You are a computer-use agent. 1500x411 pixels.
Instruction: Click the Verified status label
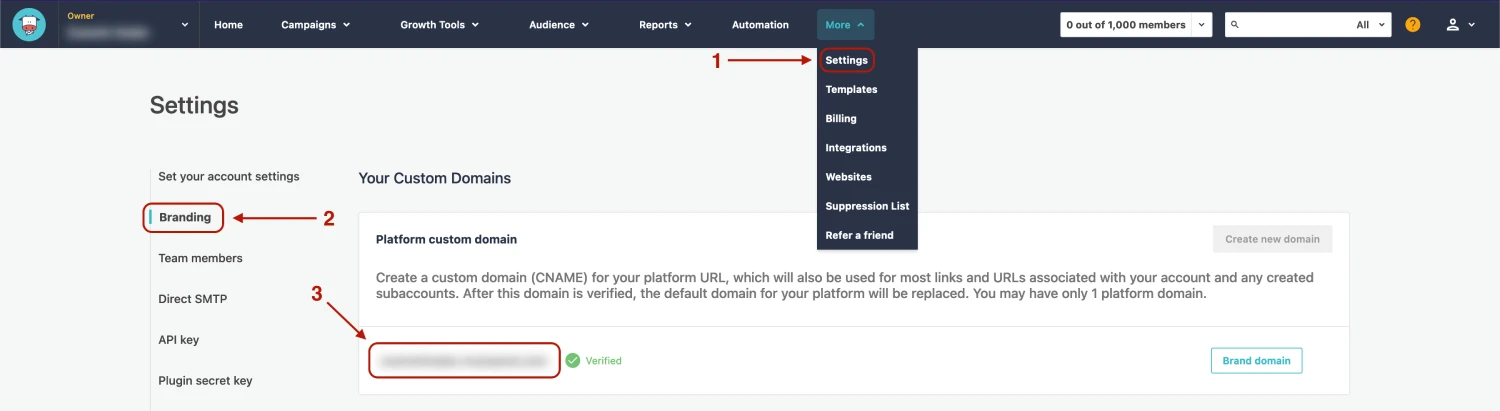click(603, 361)
